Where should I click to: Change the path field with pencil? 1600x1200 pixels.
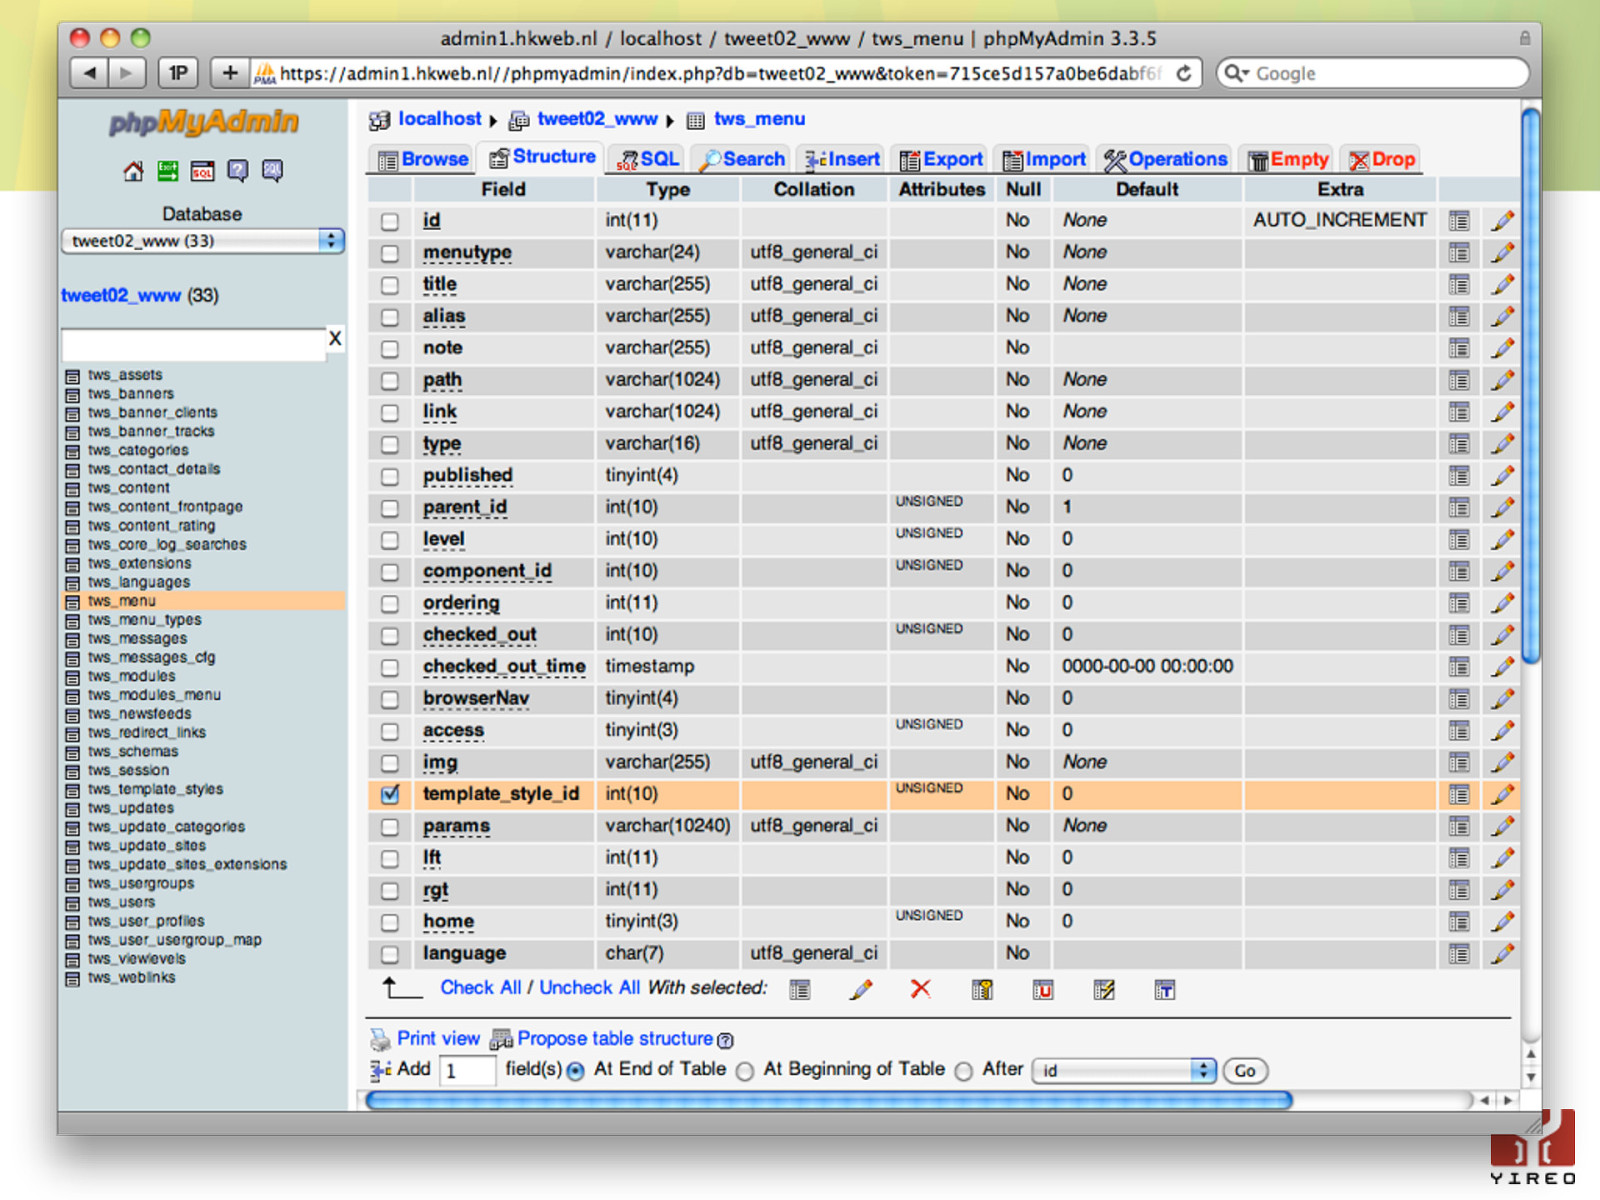pos(1502,380)
